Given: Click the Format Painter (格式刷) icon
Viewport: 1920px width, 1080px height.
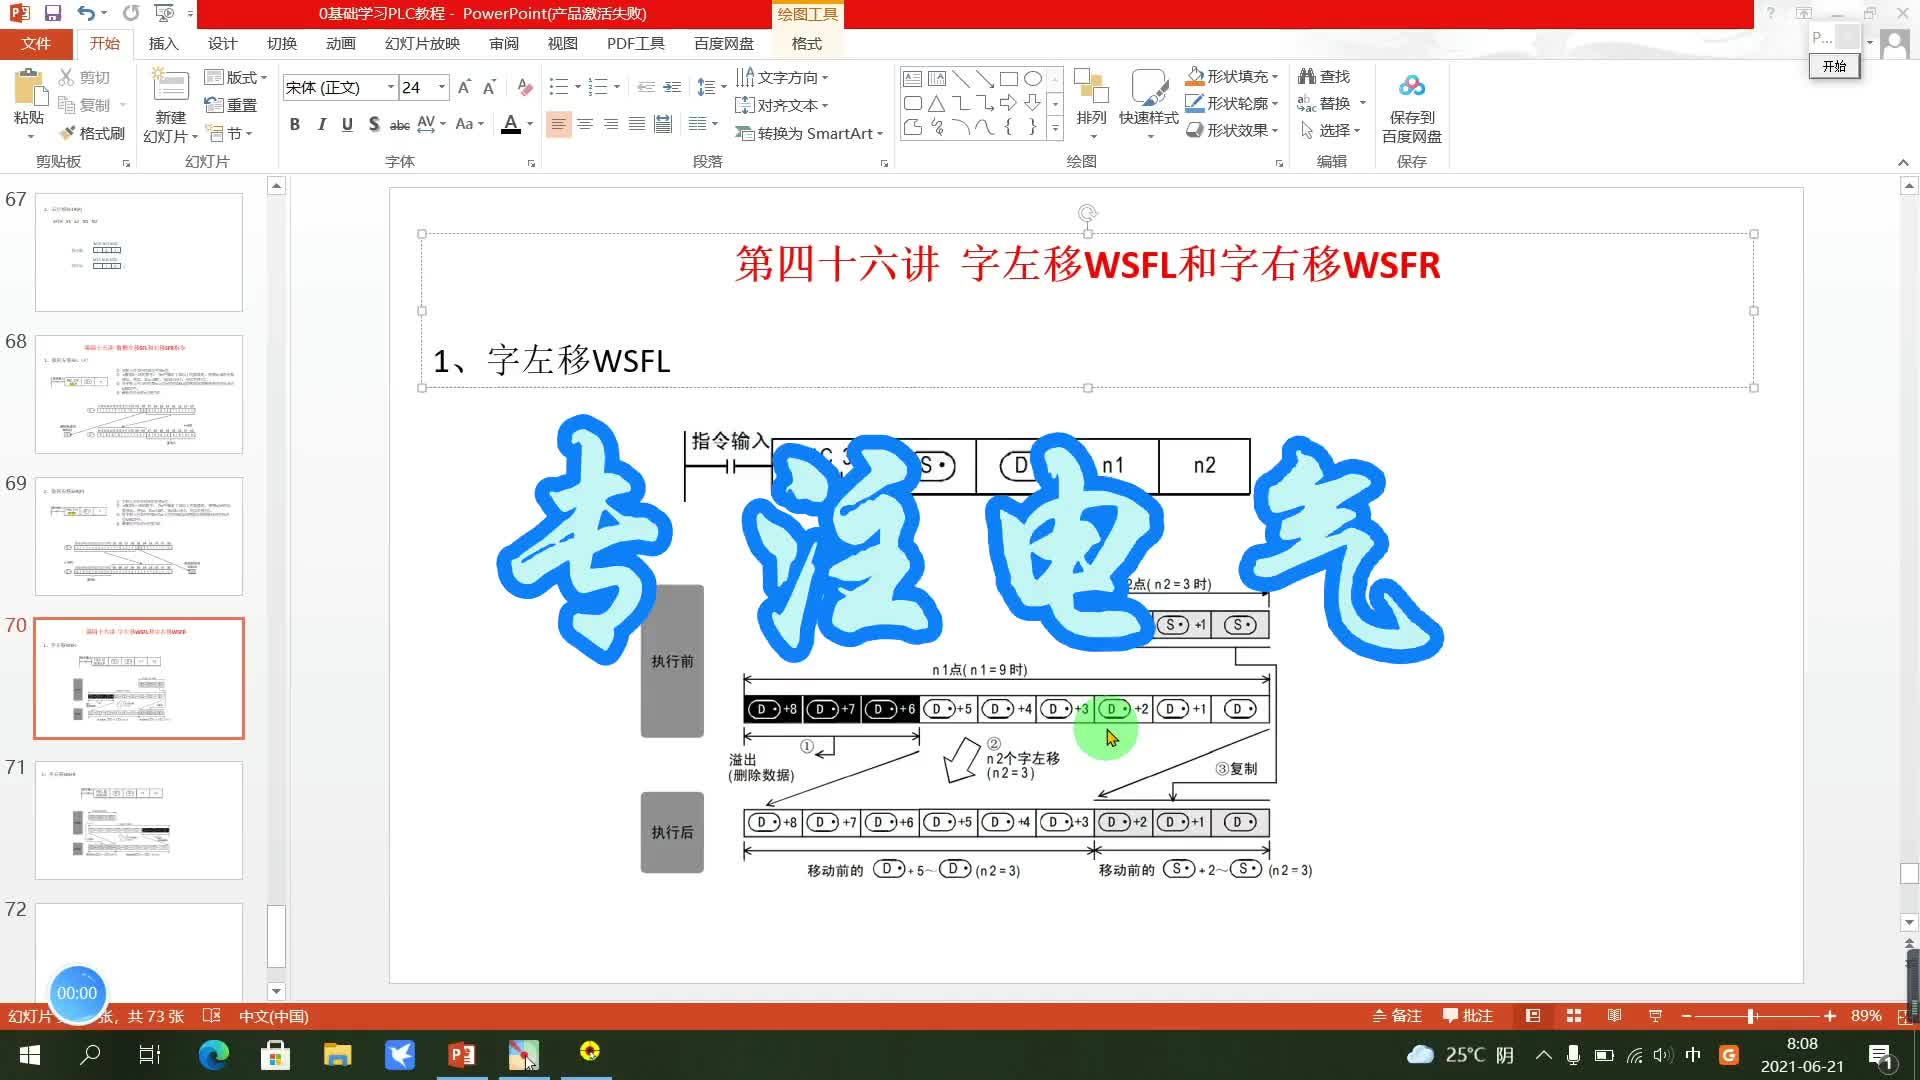Looking at the screenshot, I should [68, 133].
